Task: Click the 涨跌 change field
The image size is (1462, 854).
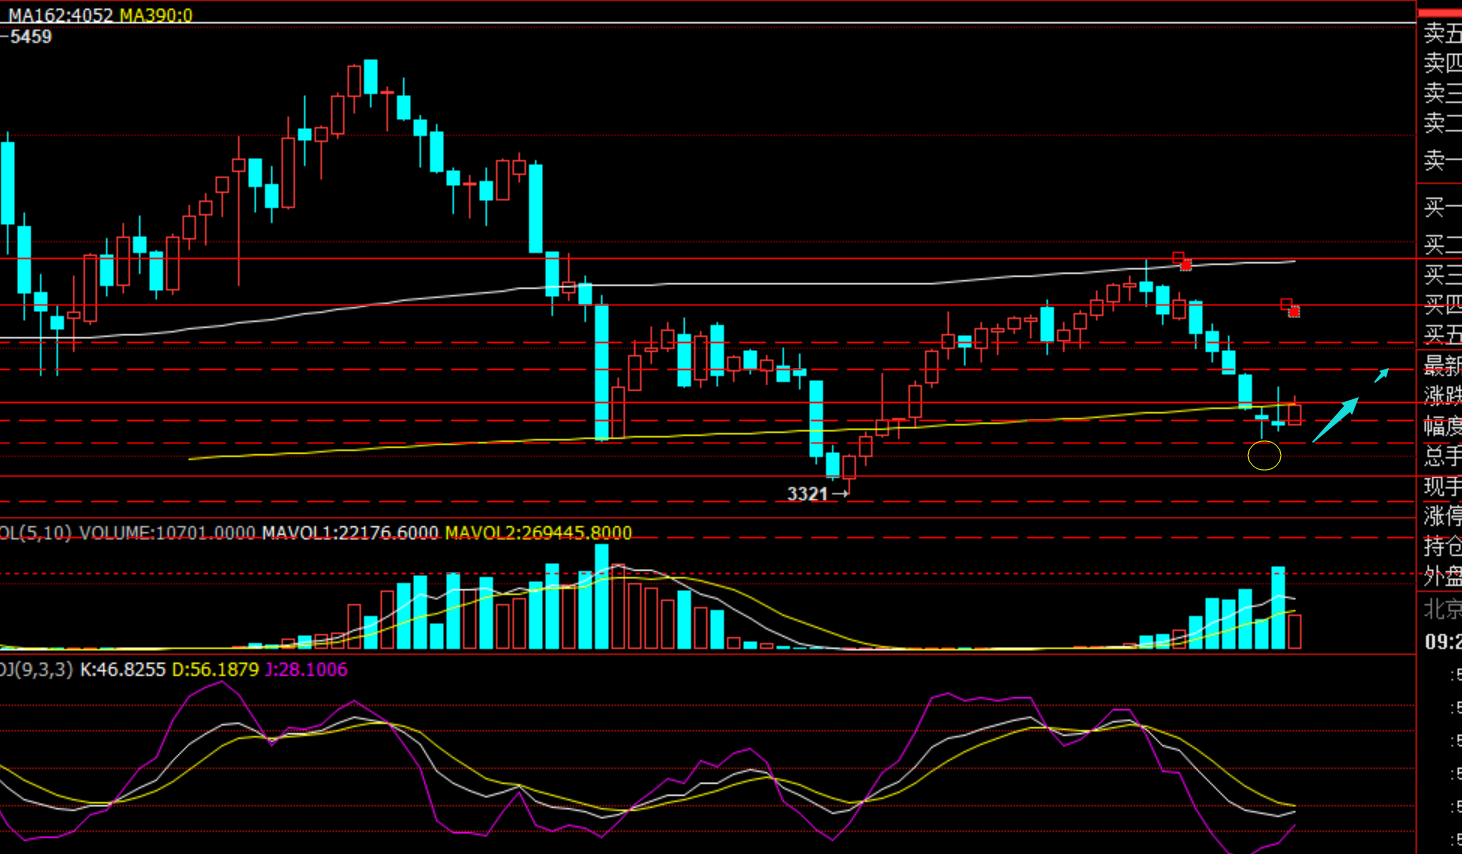Action: coord(1442,395)
